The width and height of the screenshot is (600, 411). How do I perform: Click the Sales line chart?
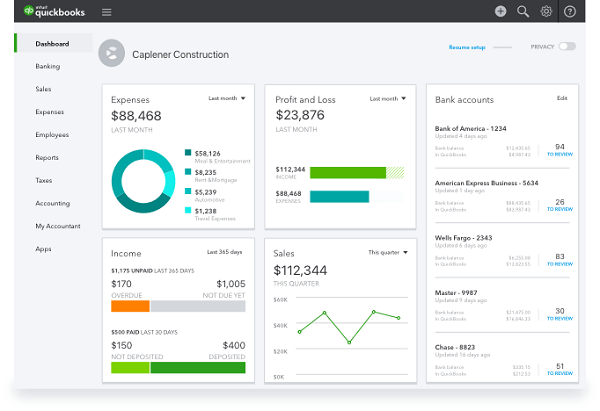tap(349, 327)
